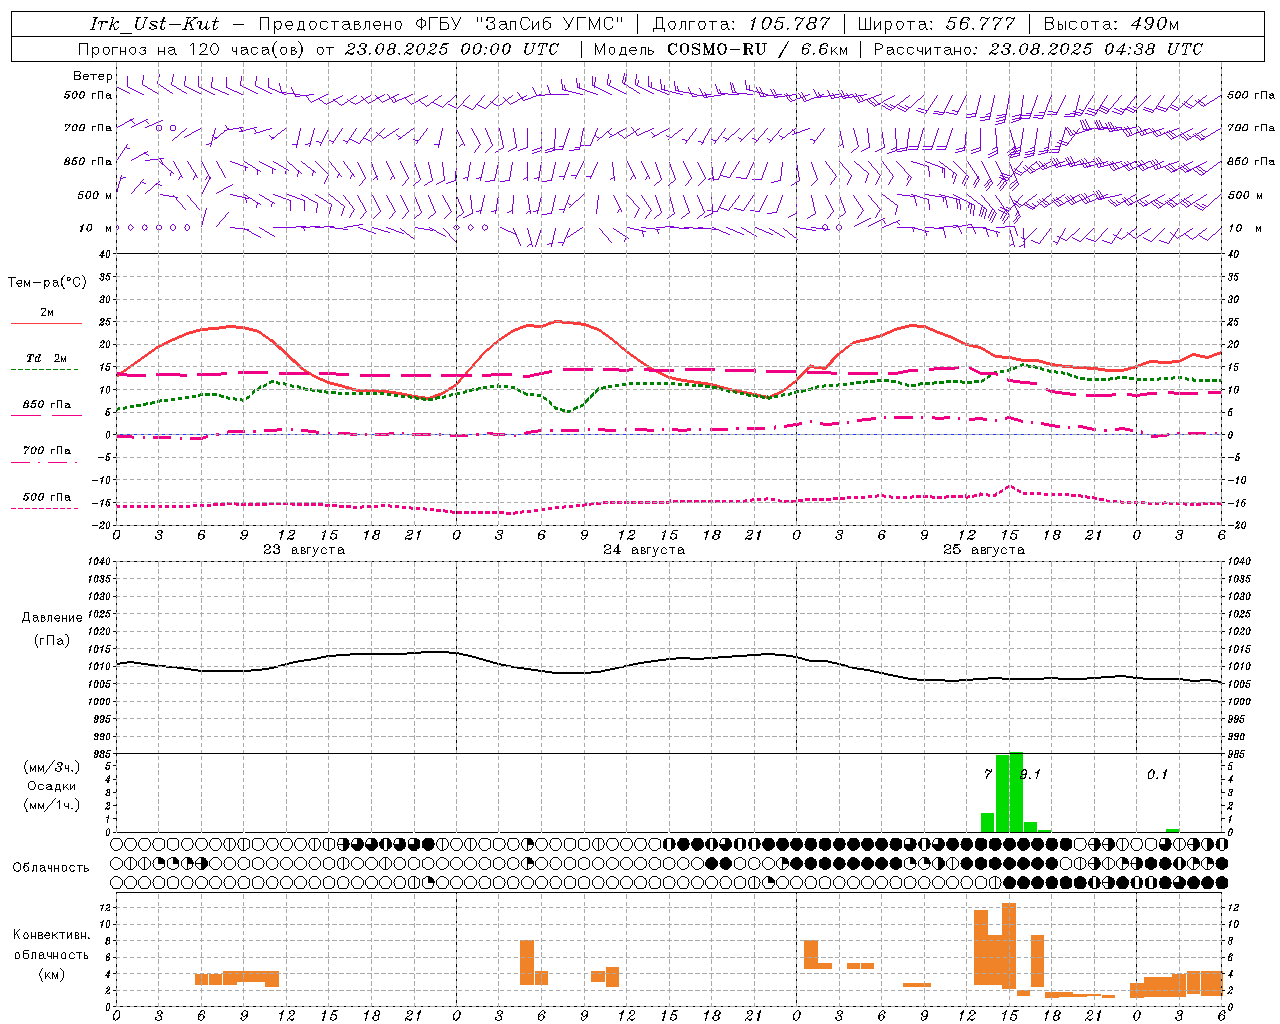The width and height of the screenshot is (1280, 1024).
Task: Click the 'Конвективн.' convective cloud label
Action: click(51, 935)
